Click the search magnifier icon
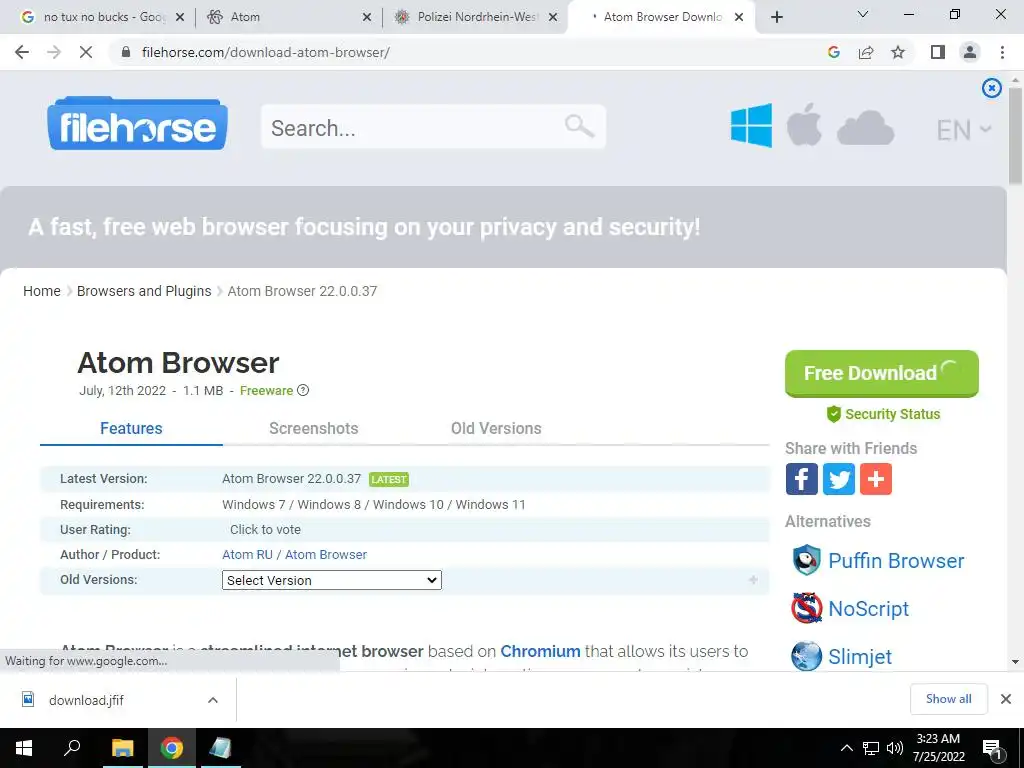The image size is (1024, 768). (x=579, y=125)
